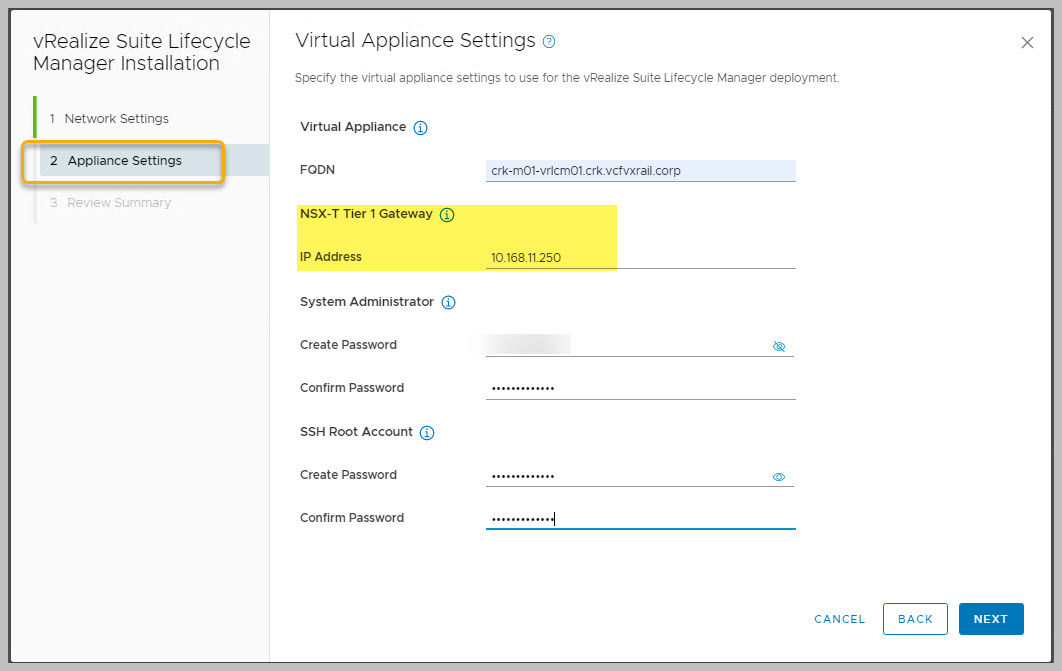
Task: Click the SSH Root Account info icon
Action: pyautogui.click(x=427, y=433)
